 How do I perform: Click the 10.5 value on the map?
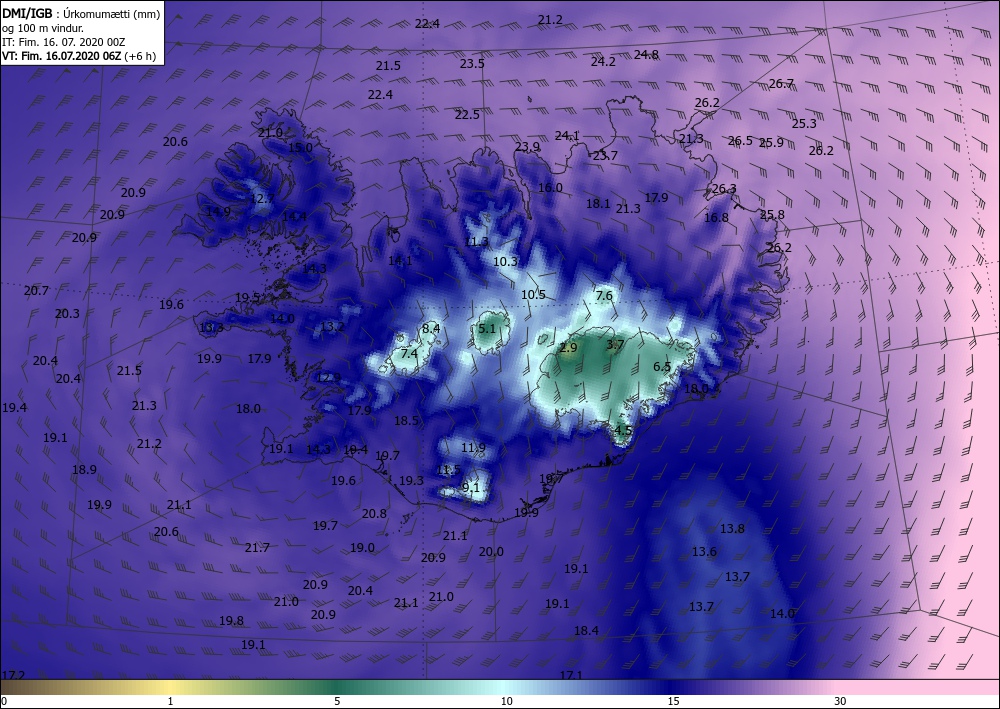tap(533, 295)
